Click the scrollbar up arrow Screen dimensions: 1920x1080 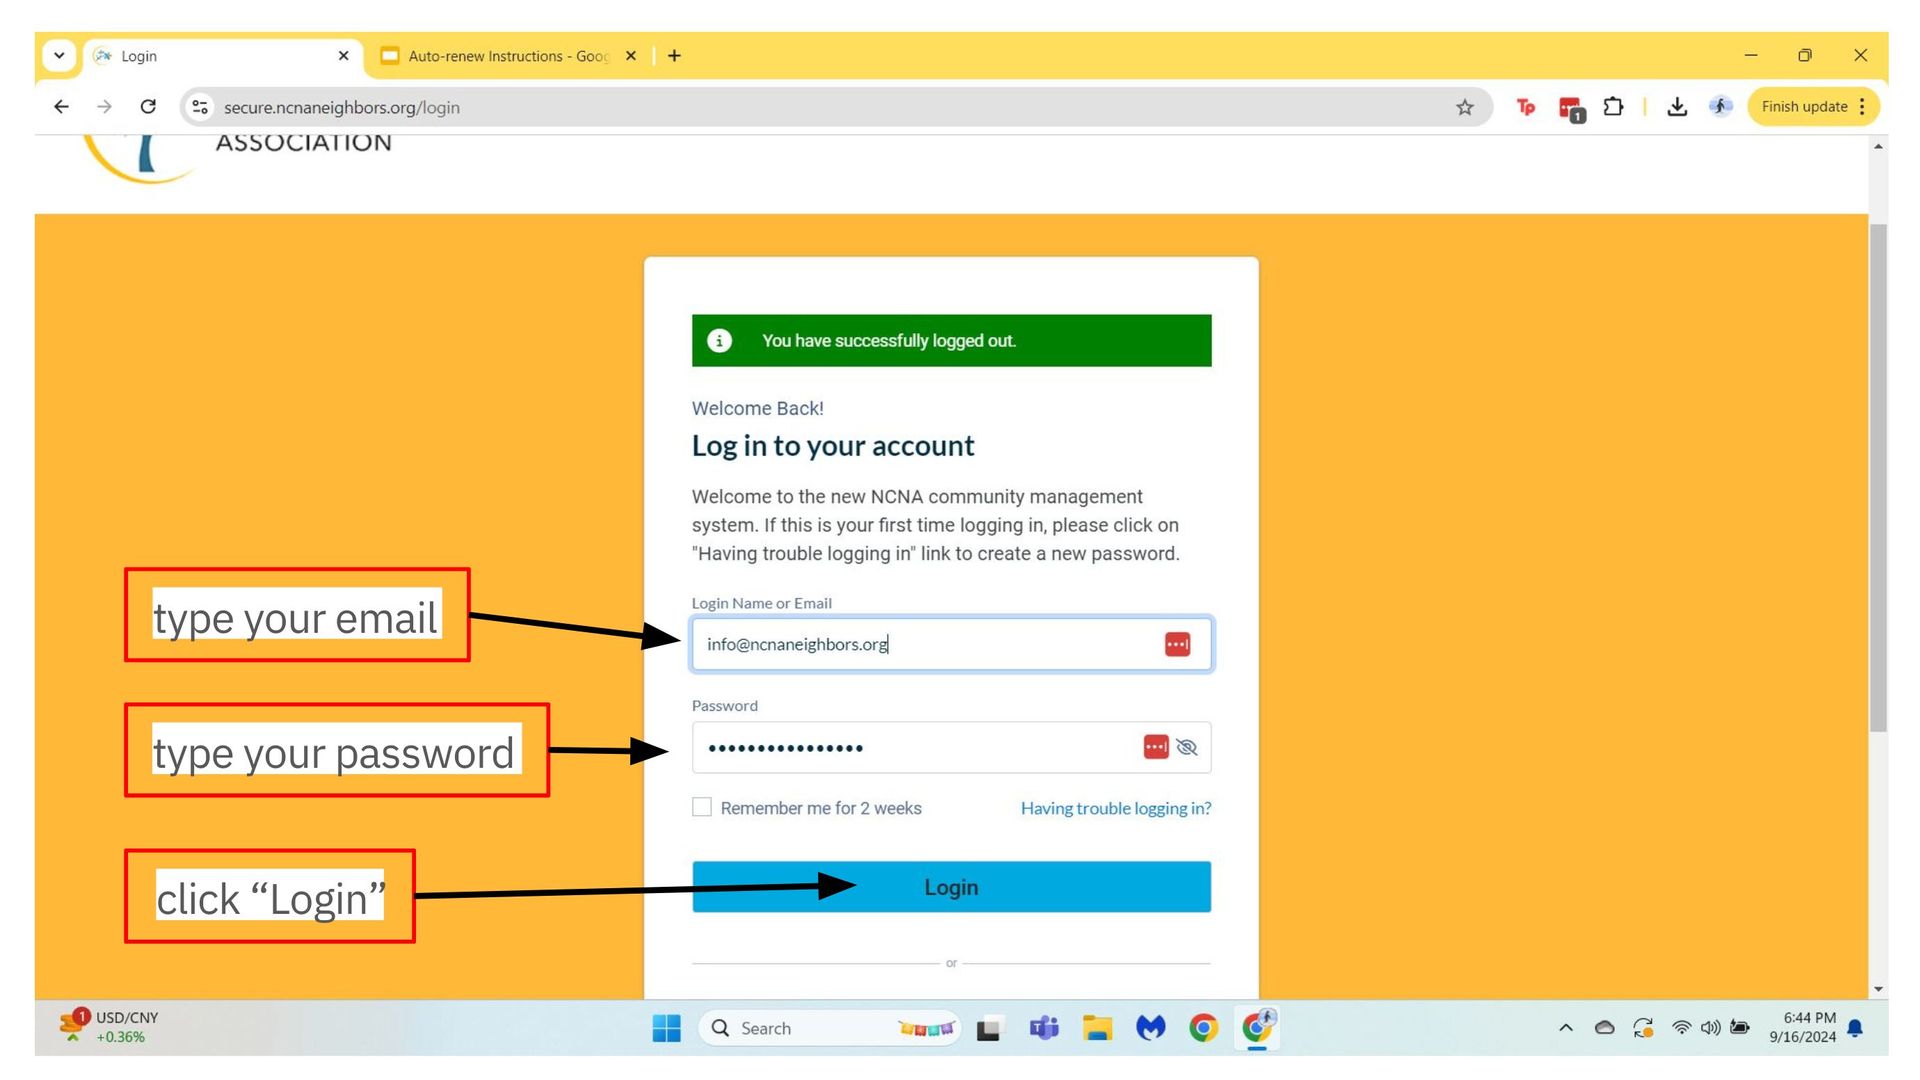point(1878,147)
